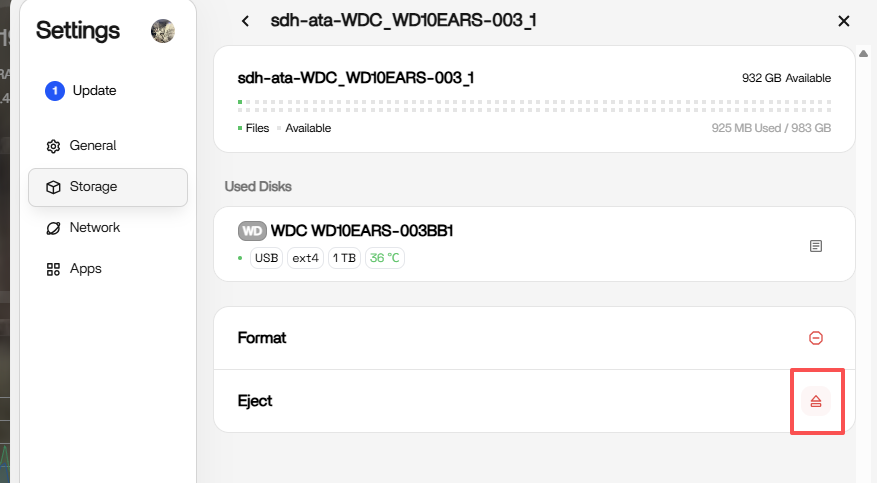This screenshot has width=877, height=483.
Task: Click the red Format icon
Action: pos(816,338)
